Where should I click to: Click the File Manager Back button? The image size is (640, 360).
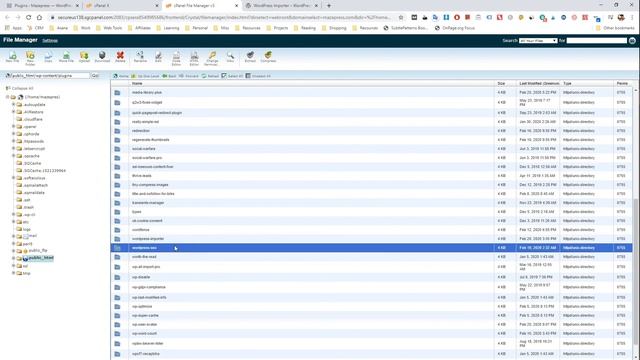pyautogui.click(x=169, y=76)
